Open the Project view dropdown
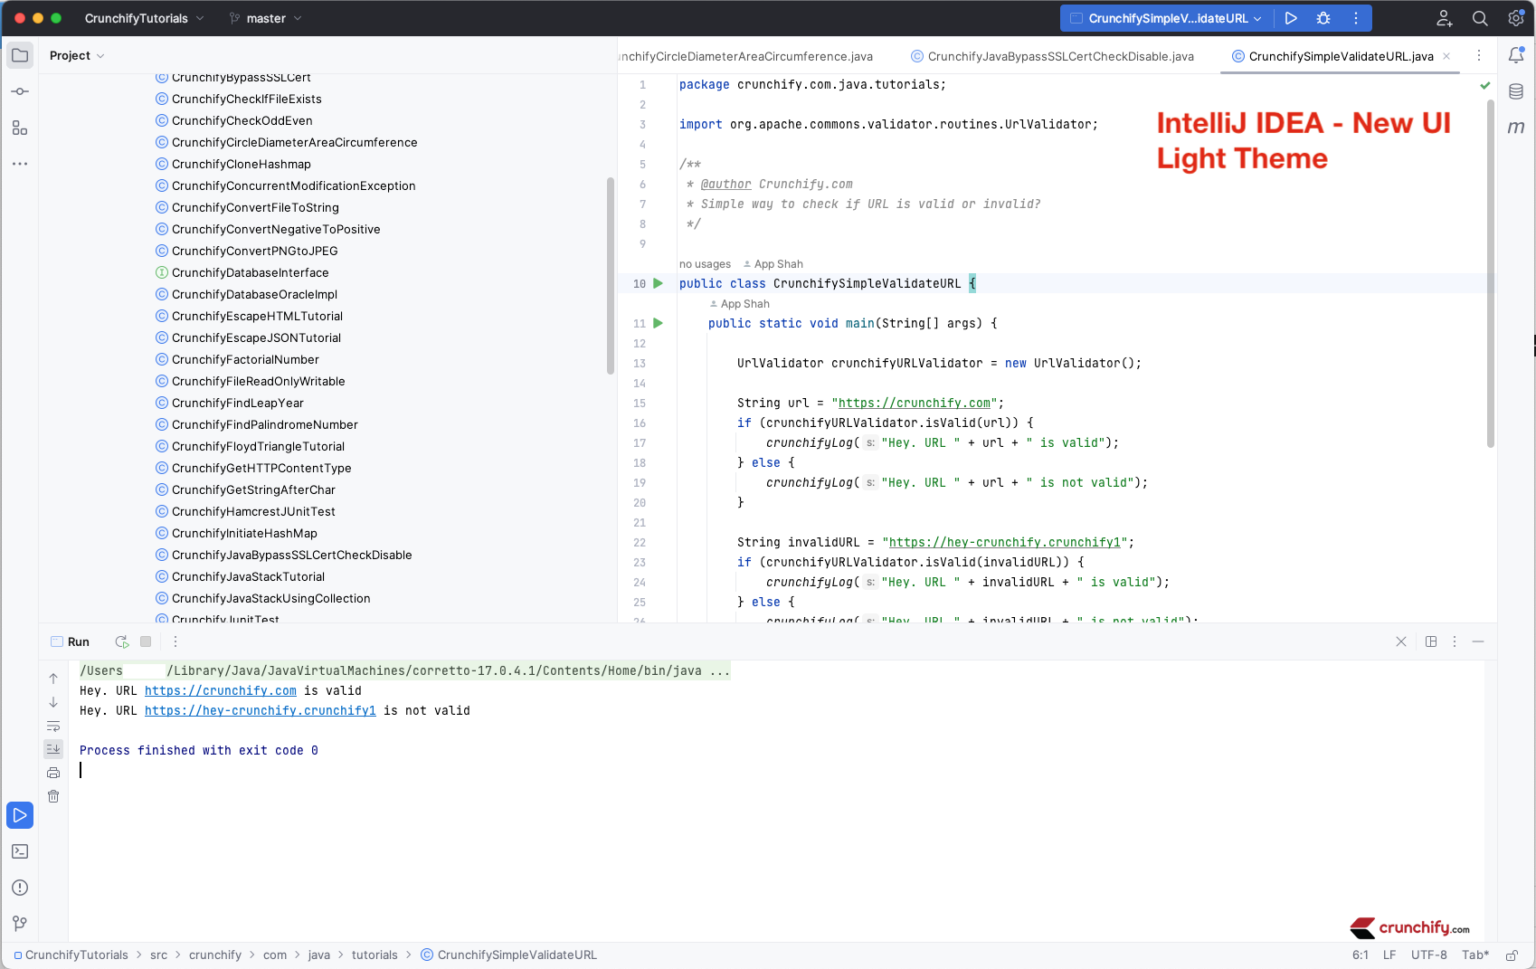Viewport: 1536px width, 969px height. (x=76, y=55)
